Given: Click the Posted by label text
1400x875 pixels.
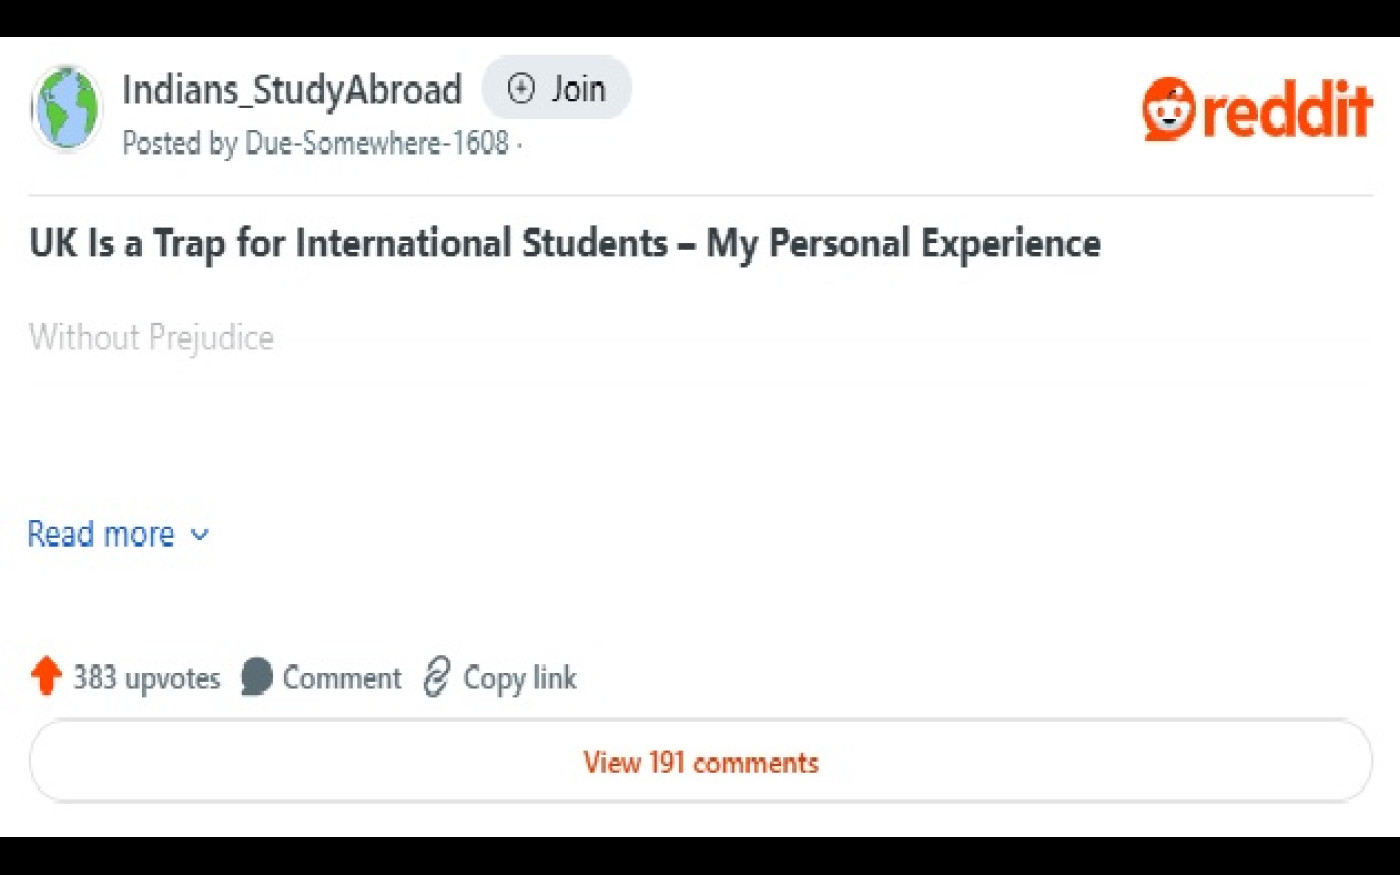Looking at the screenshot, I should 180,143.
